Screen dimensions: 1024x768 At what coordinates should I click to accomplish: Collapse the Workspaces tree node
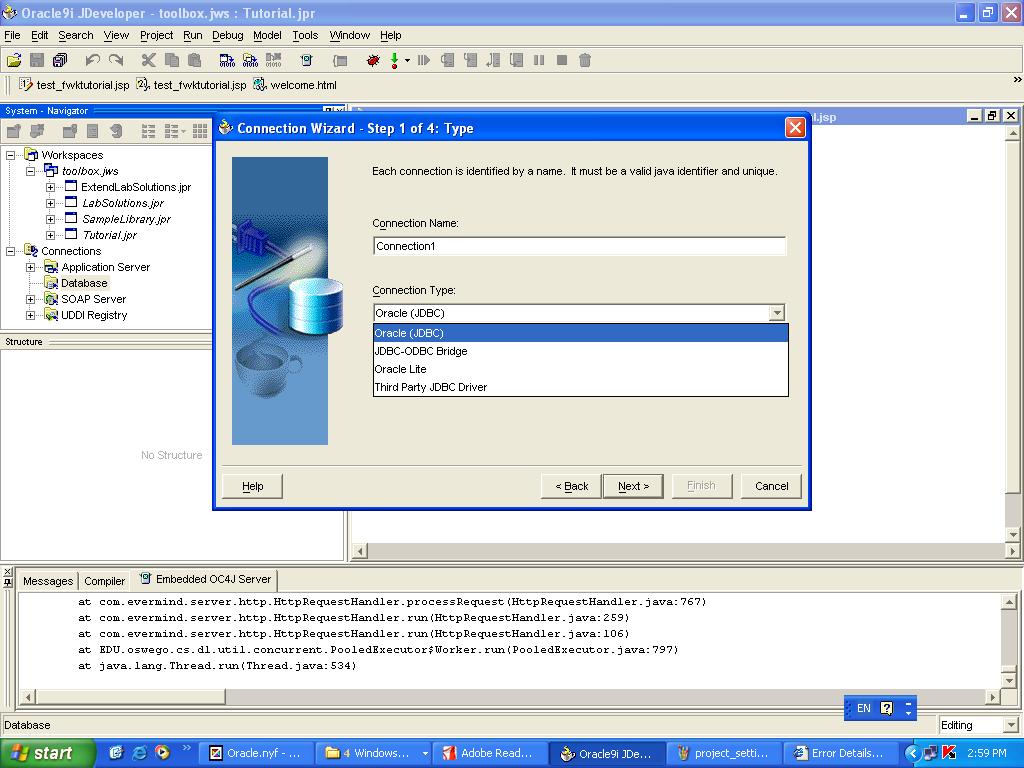pyautogui.click(x=10, y=155)
